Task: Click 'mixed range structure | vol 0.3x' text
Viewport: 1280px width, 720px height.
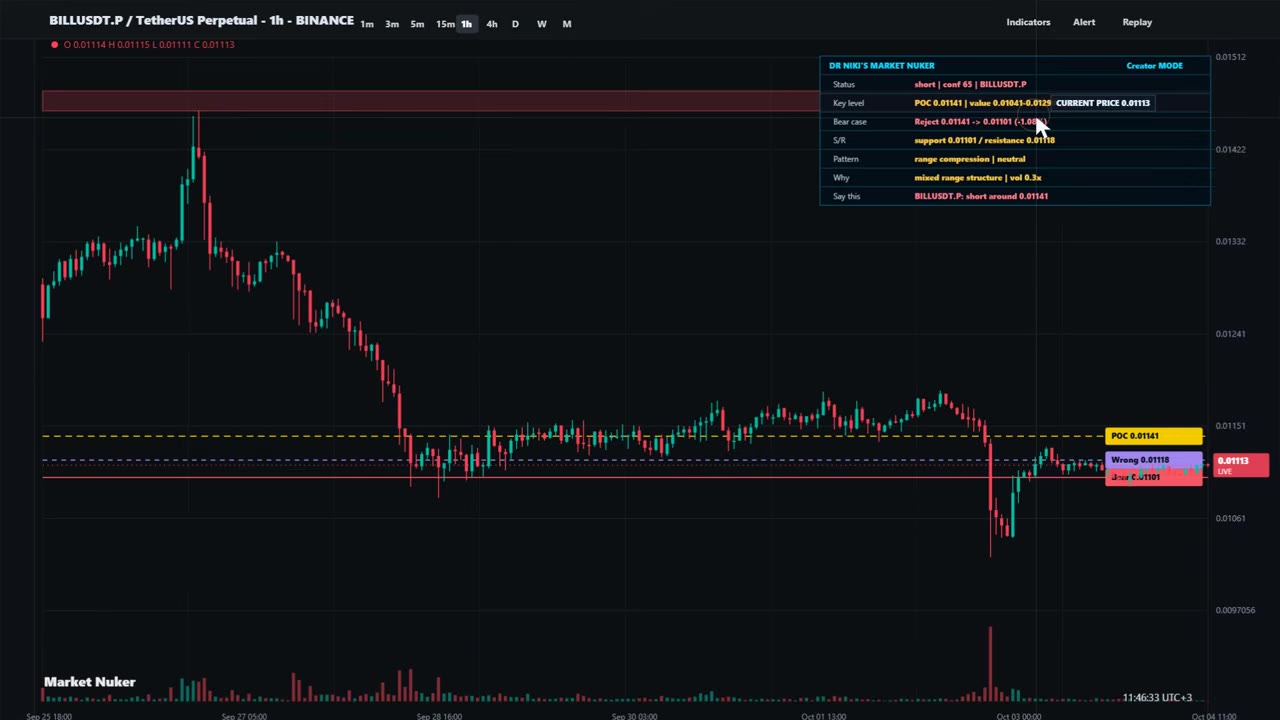Action: tap(977, 178)
